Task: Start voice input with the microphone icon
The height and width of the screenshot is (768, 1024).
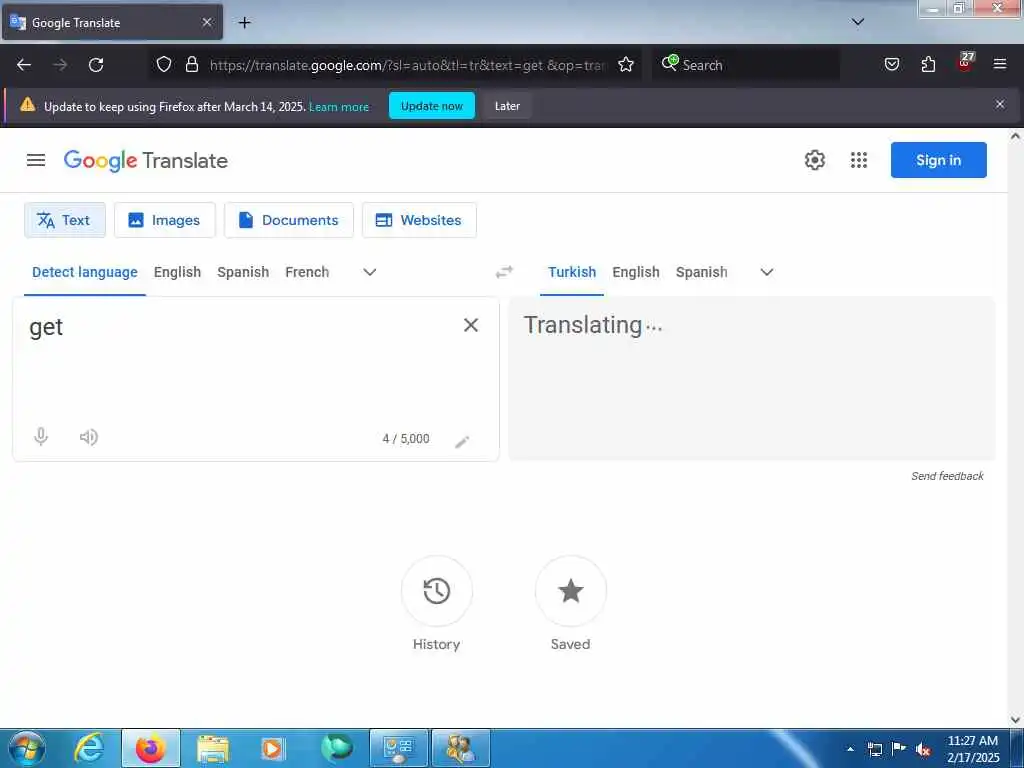Action: (x=41, y=436)
